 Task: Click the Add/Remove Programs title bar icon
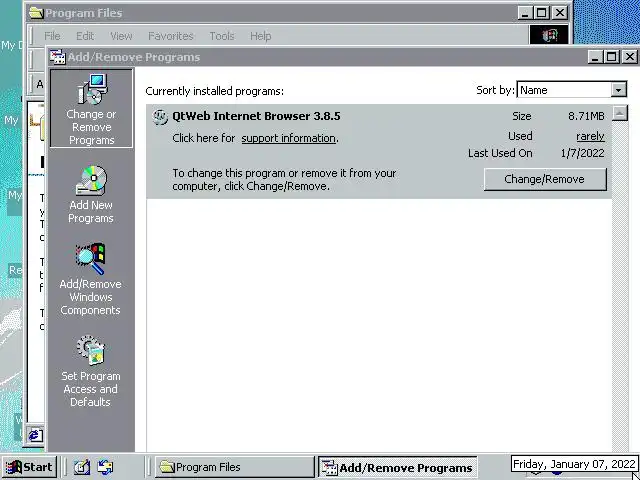click(x=57, y=57)
